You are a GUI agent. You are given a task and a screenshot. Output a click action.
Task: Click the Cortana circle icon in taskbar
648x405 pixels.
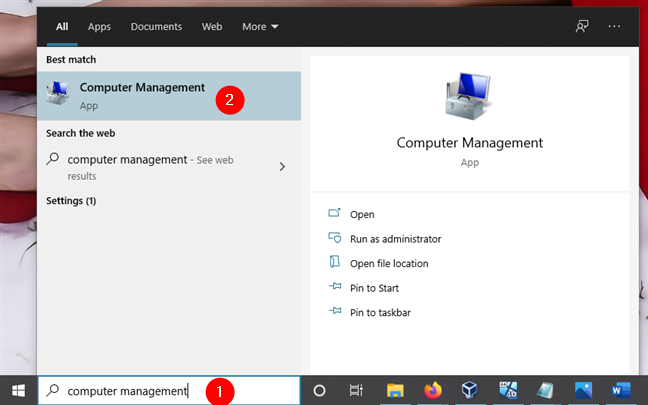click(x=319, y=391)
